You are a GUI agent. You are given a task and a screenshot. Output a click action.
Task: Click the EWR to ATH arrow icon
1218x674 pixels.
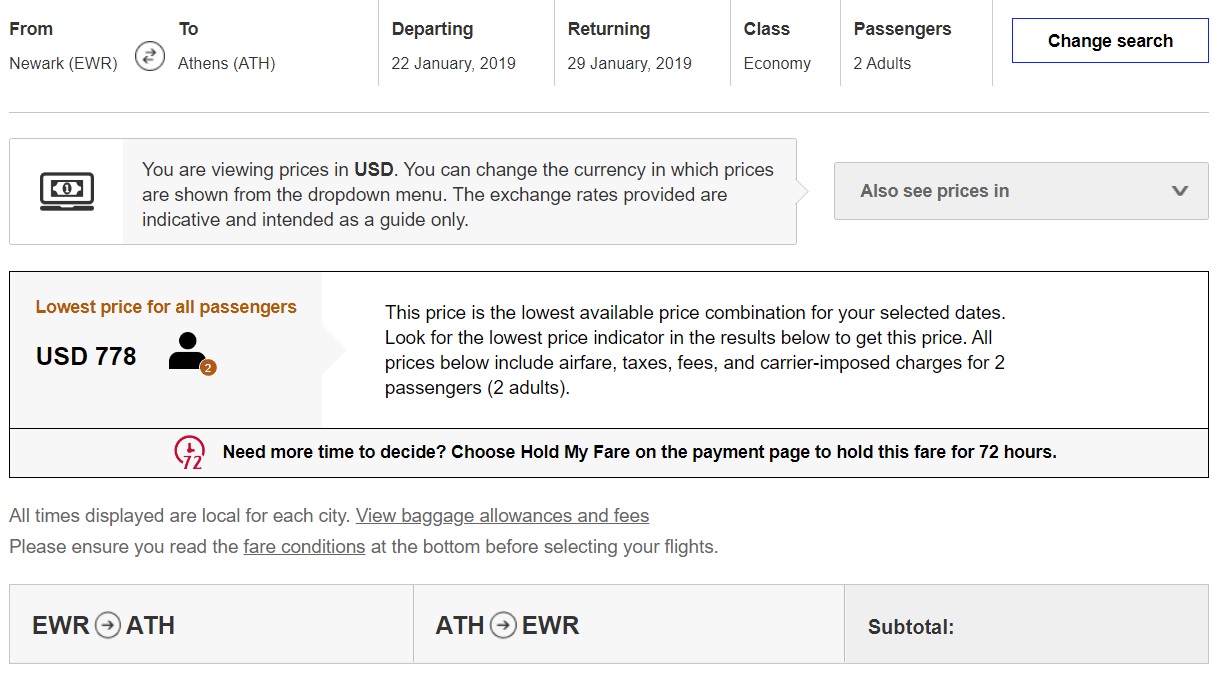tap(107, 626)
